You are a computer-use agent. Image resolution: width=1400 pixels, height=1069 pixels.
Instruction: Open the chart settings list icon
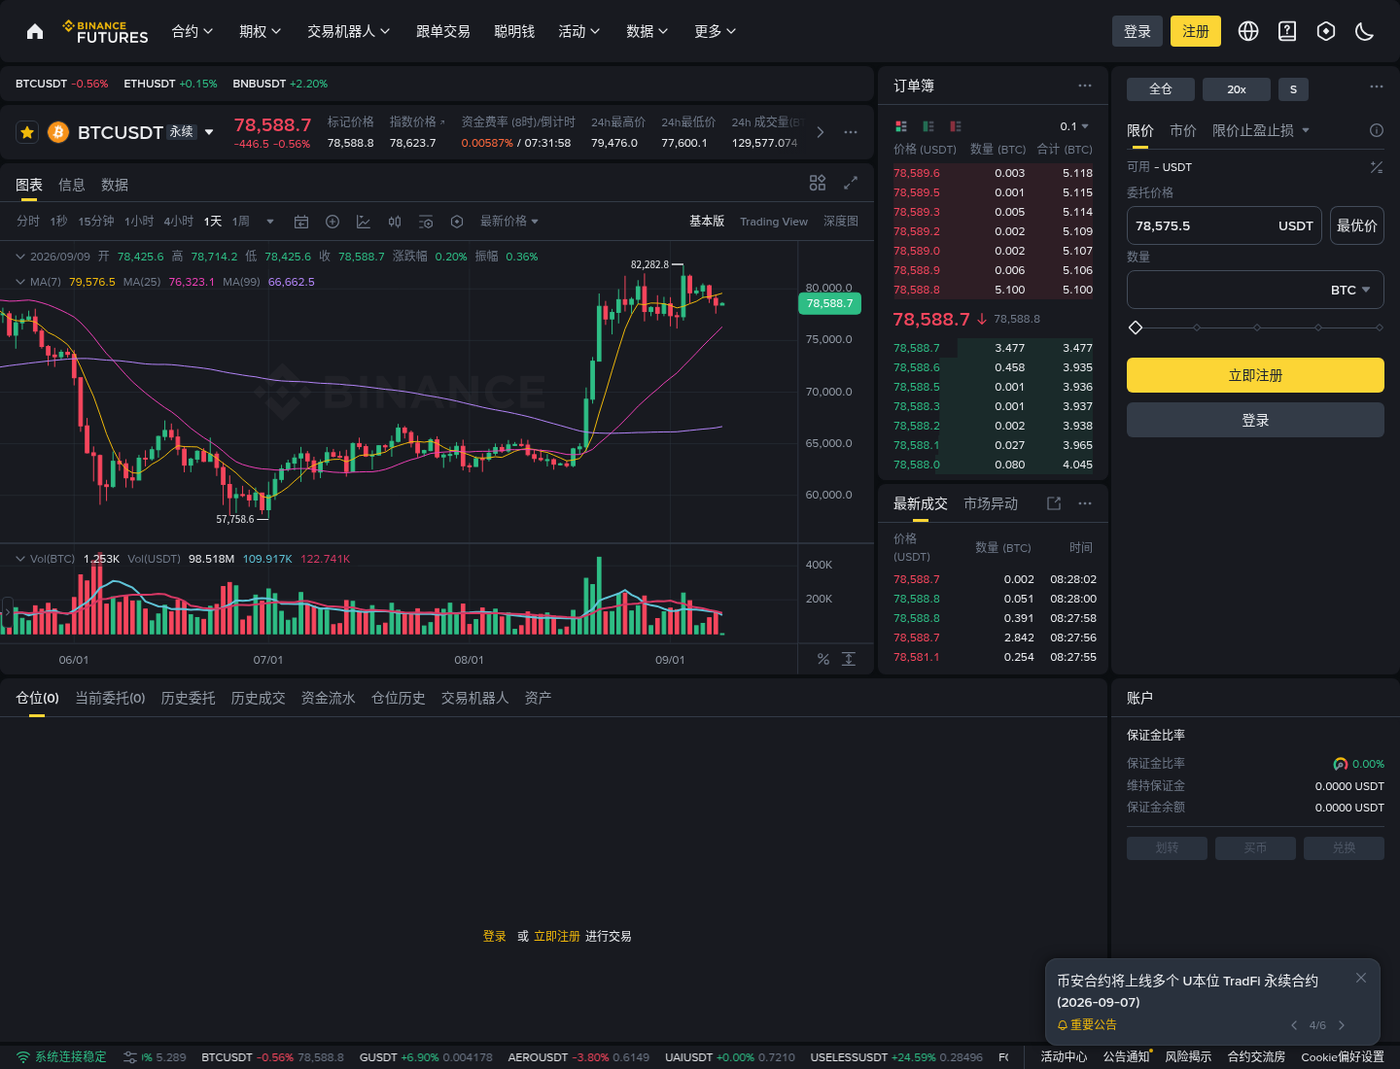tap(426, 221)
